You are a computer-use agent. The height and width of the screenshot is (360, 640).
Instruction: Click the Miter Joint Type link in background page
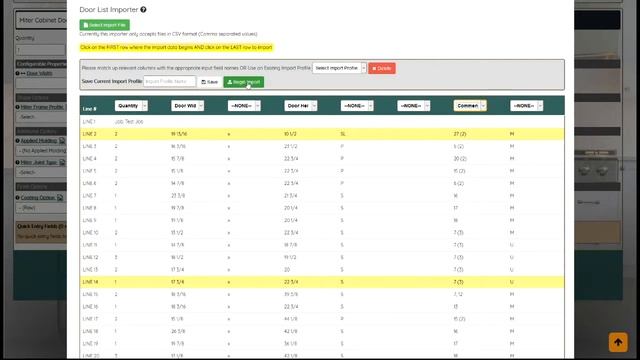(39, 162)
